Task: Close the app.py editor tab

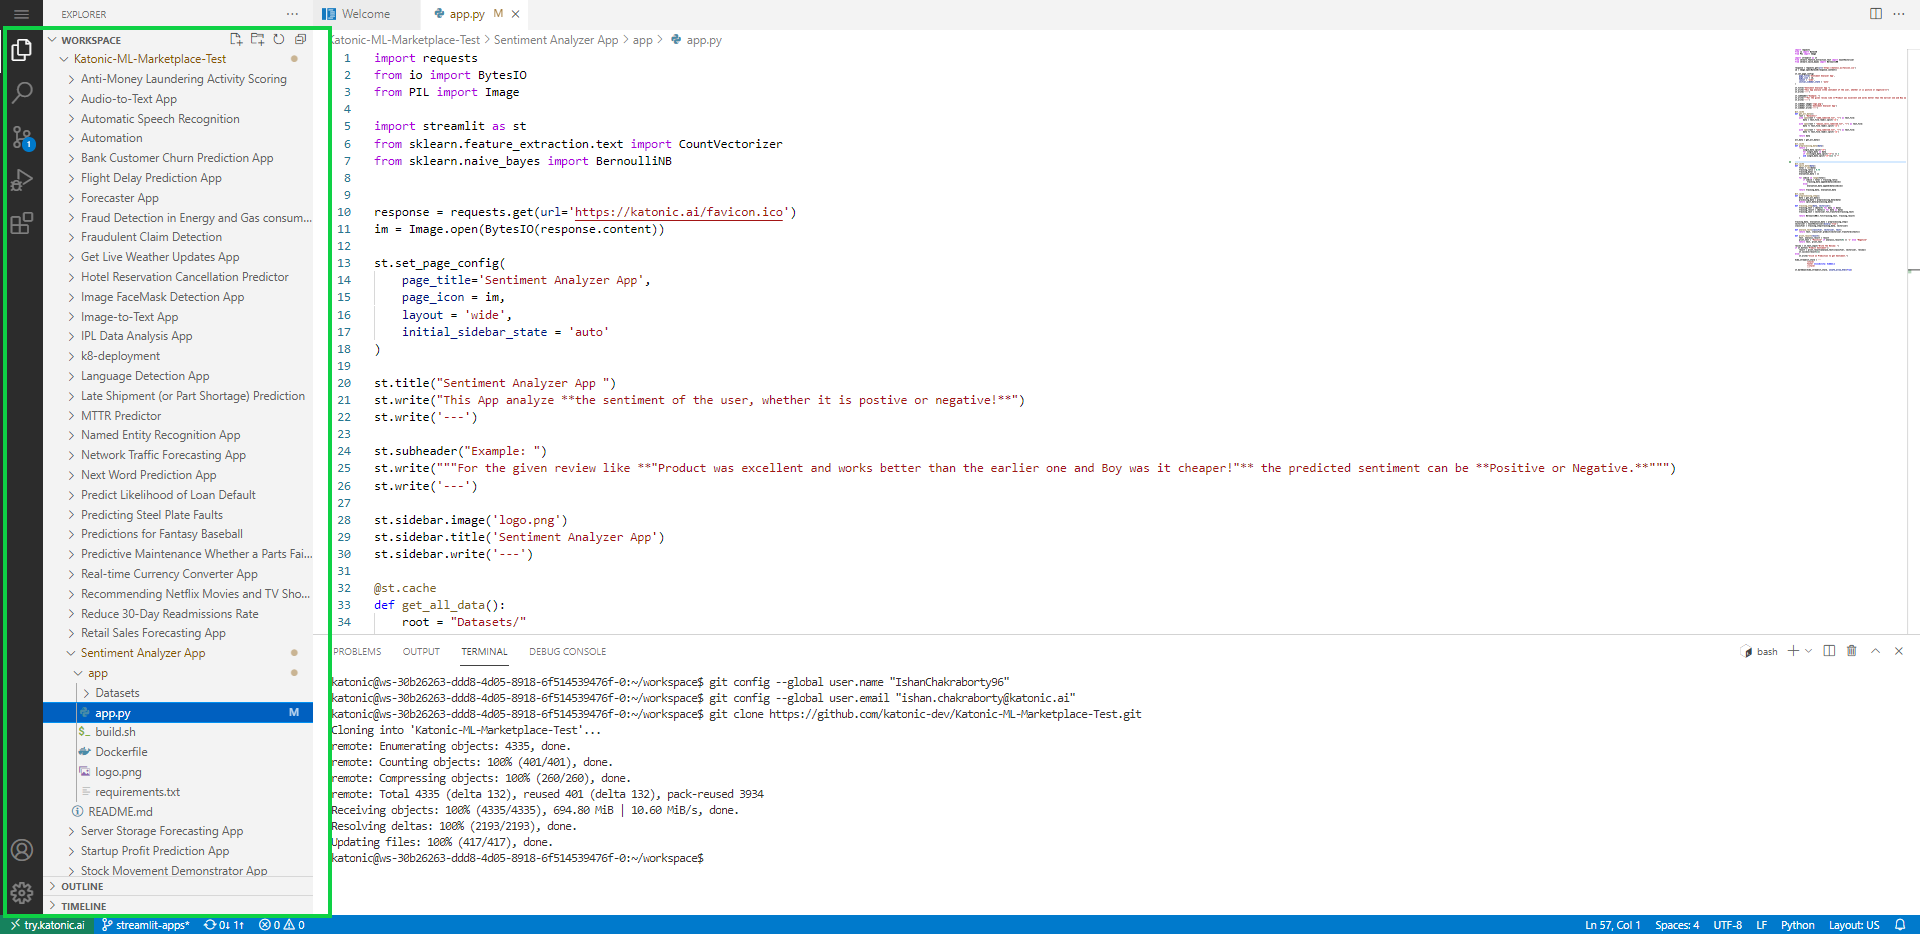Action: click(515, 14)
